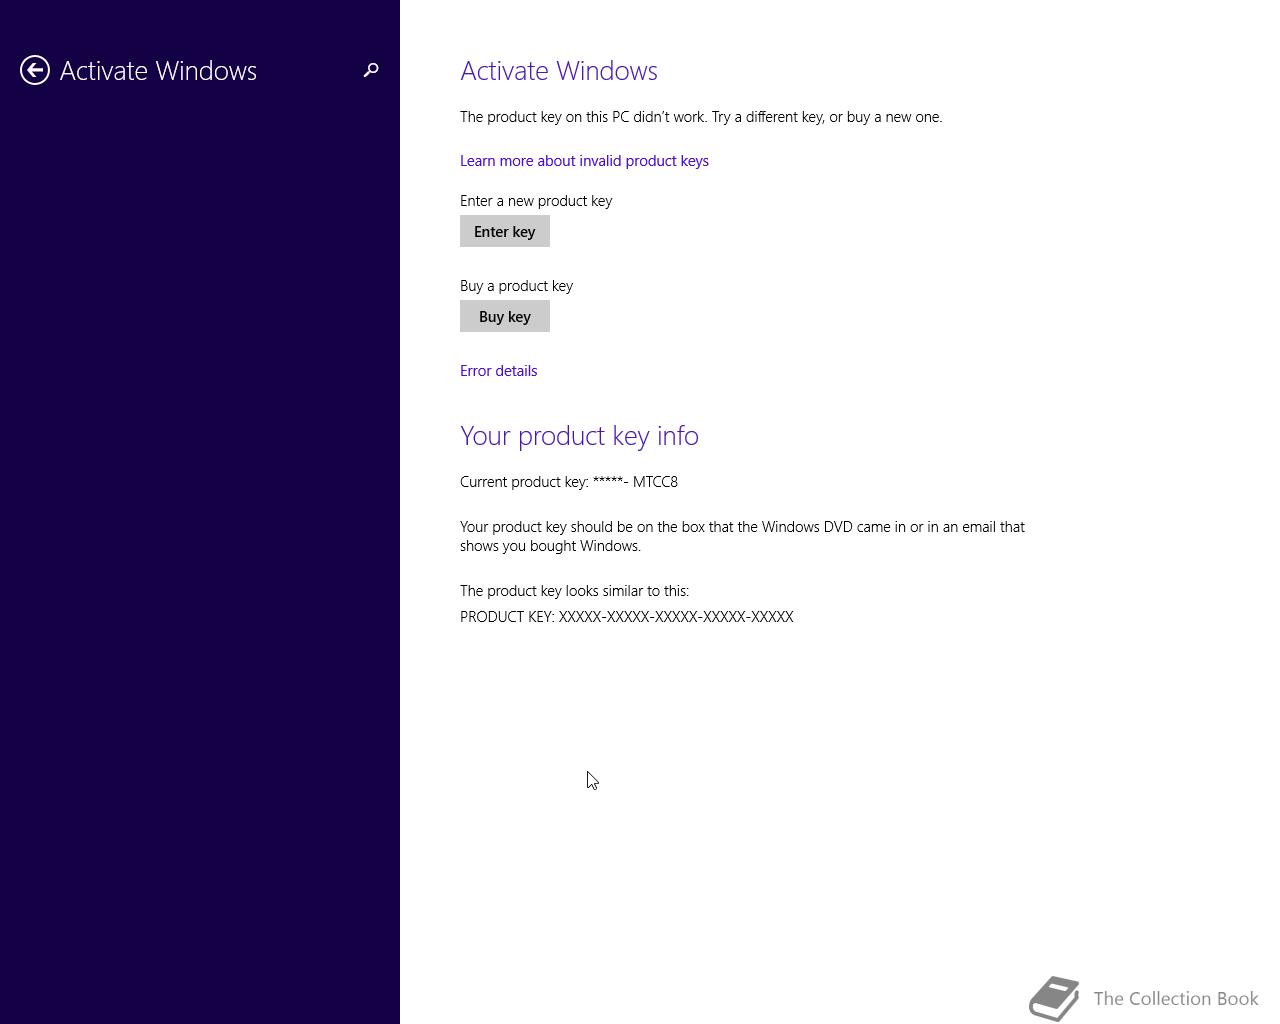Open 'Learn more about invalid product keys'

[584, 161]
